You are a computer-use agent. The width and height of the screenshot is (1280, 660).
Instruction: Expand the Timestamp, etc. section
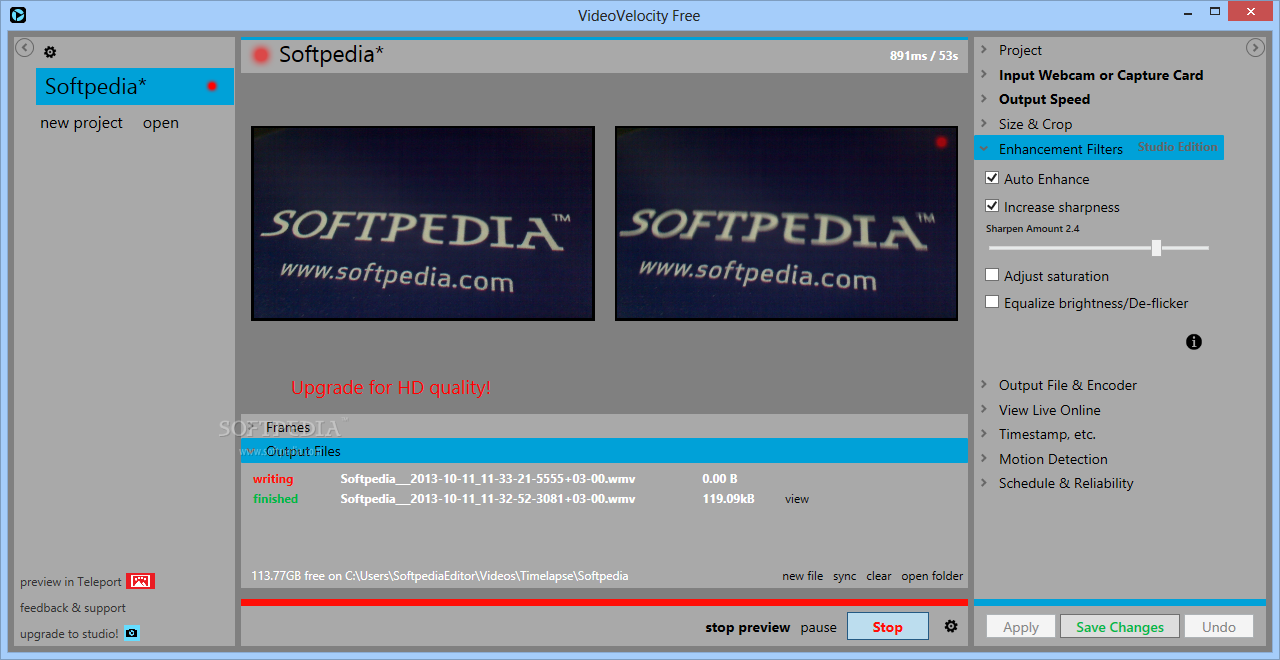tap(1047, 434)
